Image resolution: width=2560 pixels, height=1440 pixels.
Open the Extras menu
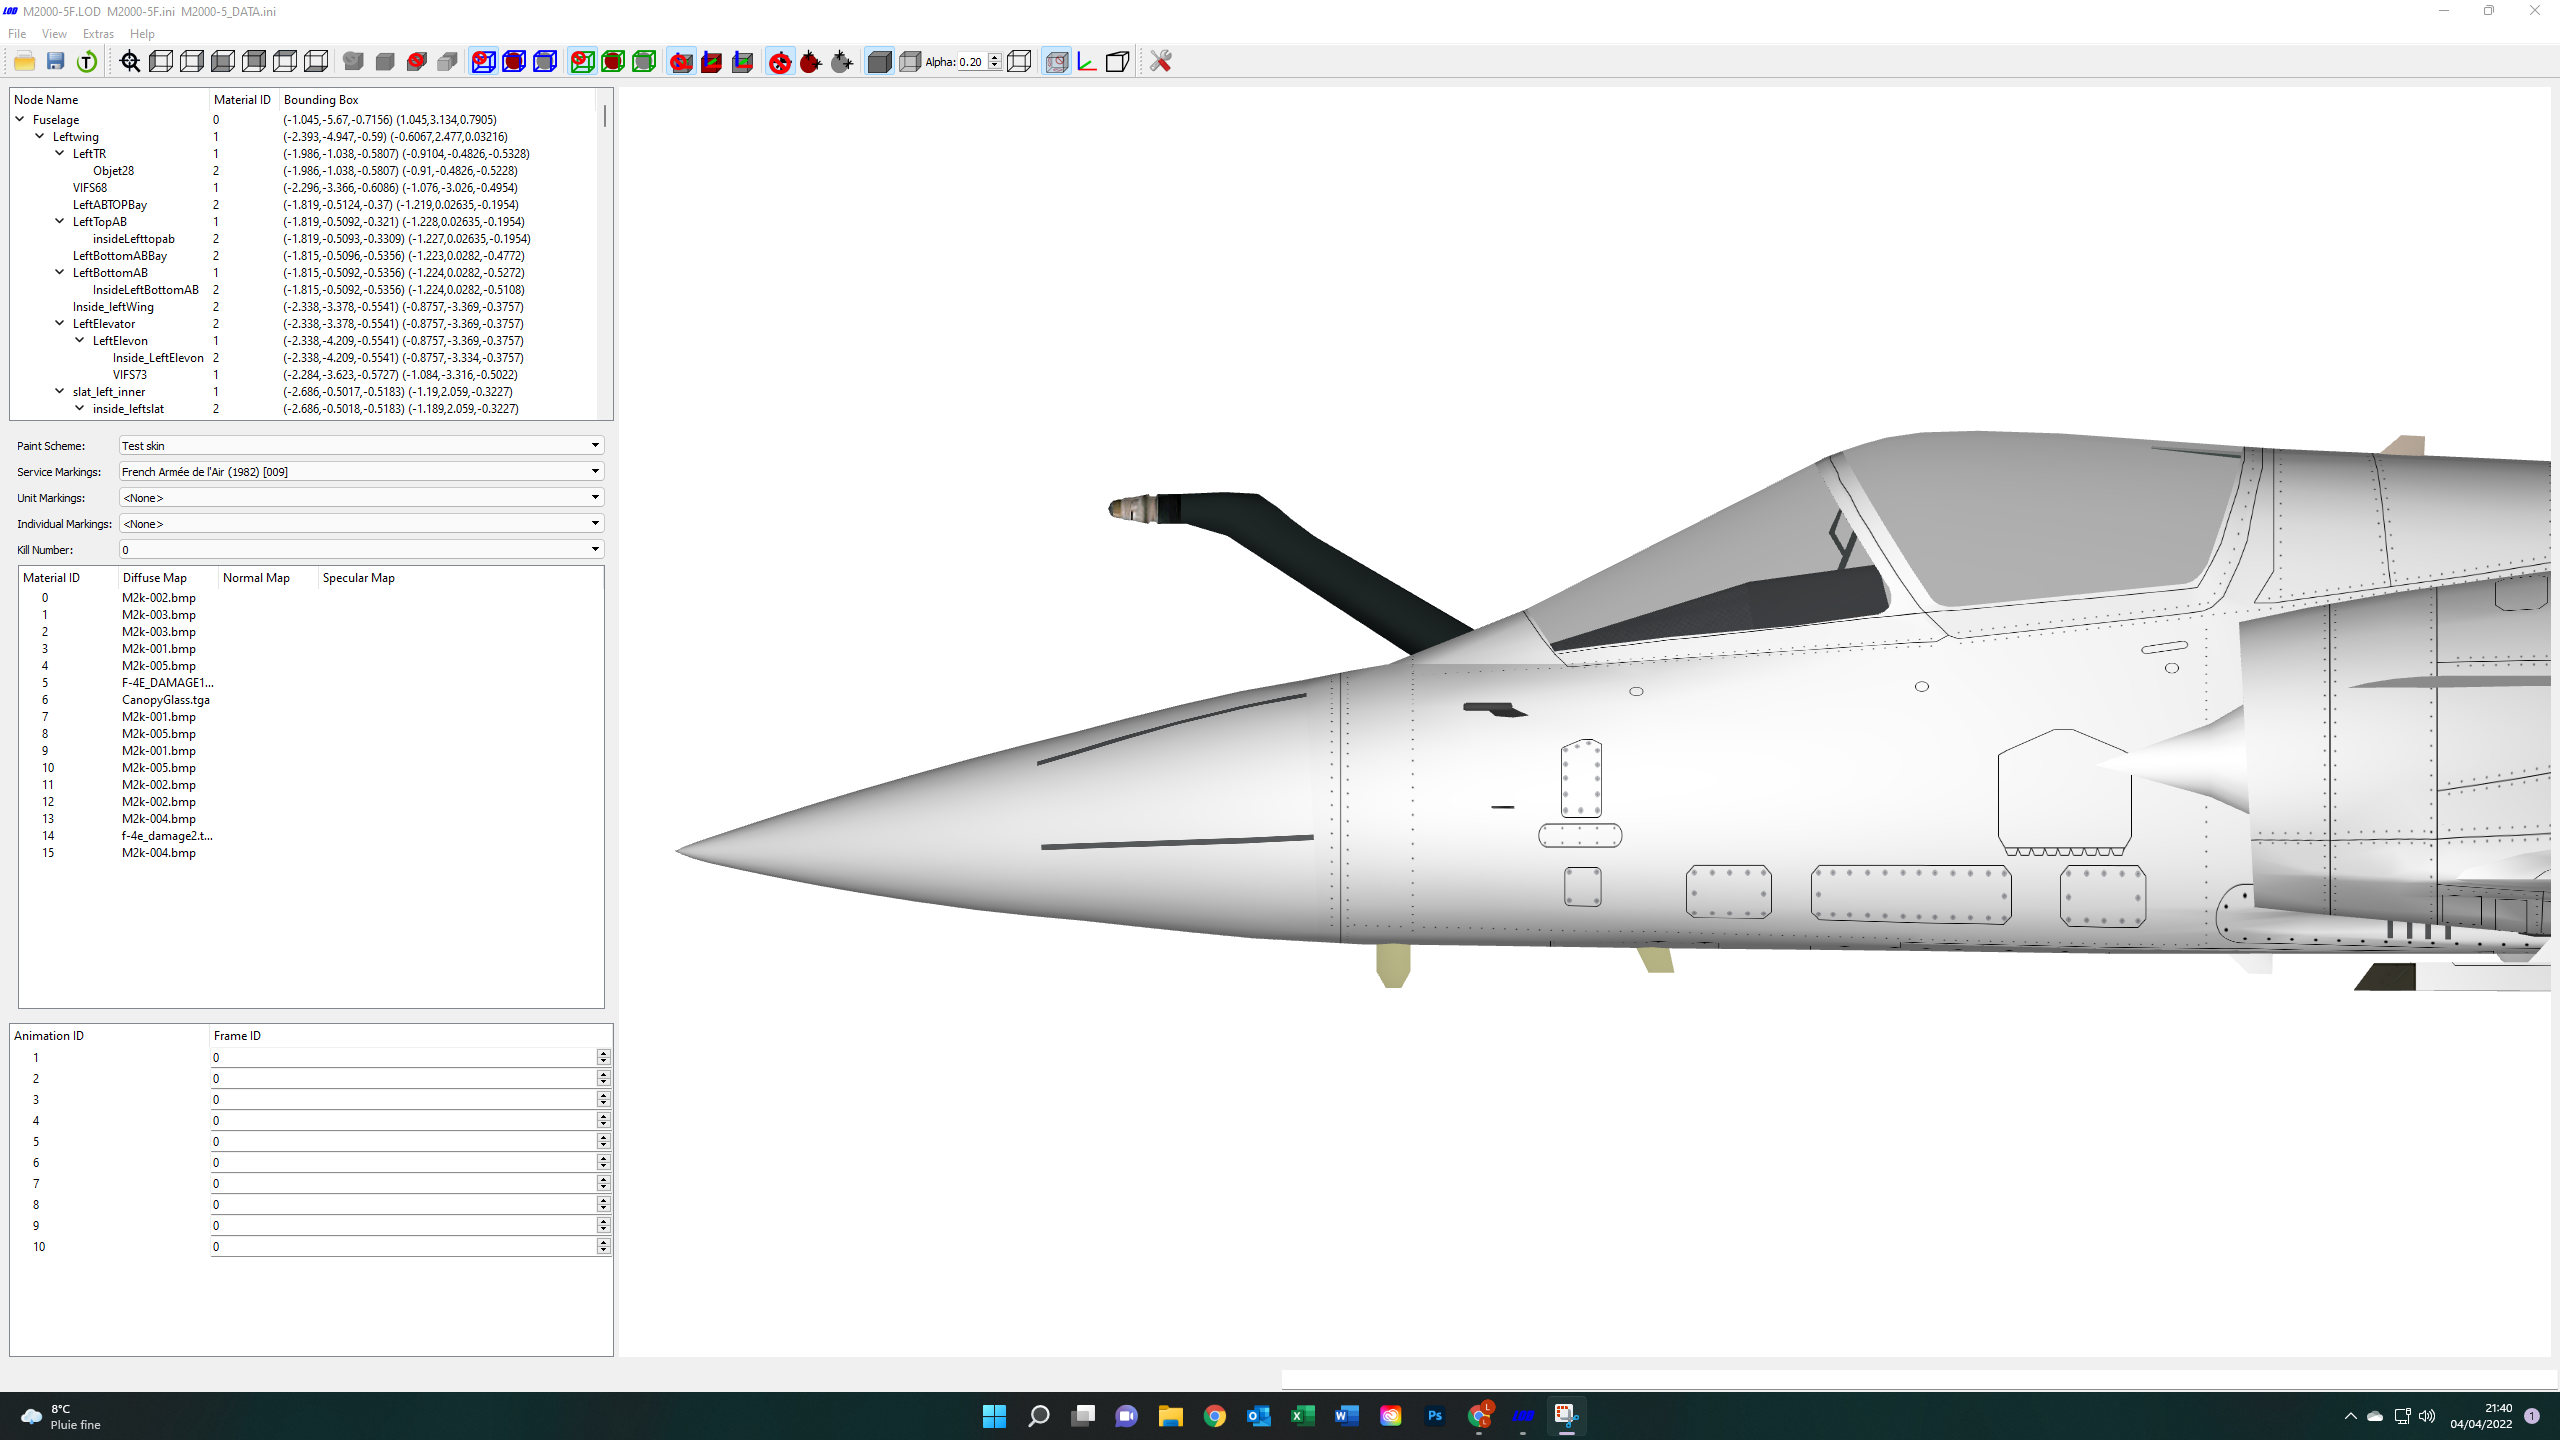(98, 34)
